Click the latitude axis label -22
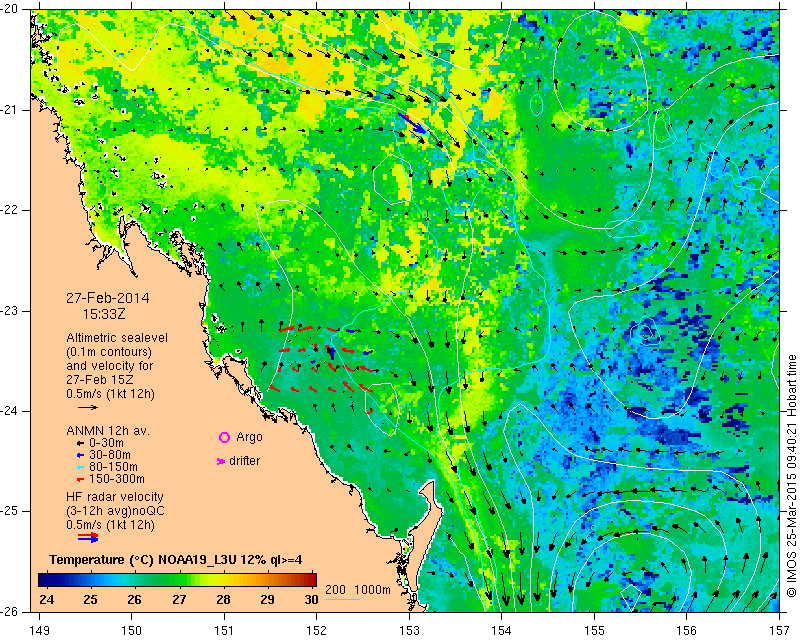This screenshot has height=640, width=800. coord(10,210)
